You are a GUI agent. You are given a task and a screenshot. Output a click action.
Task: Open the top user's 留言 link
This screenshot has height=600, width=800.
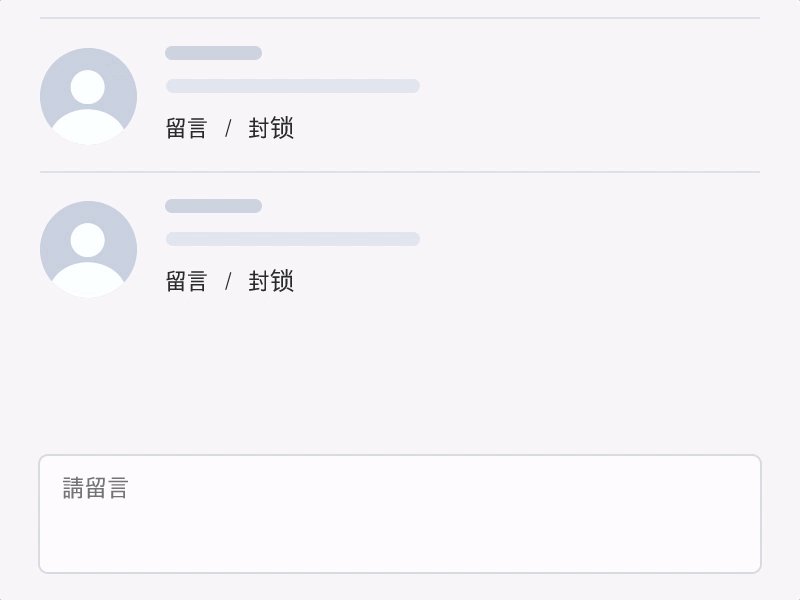pos(186,128)
